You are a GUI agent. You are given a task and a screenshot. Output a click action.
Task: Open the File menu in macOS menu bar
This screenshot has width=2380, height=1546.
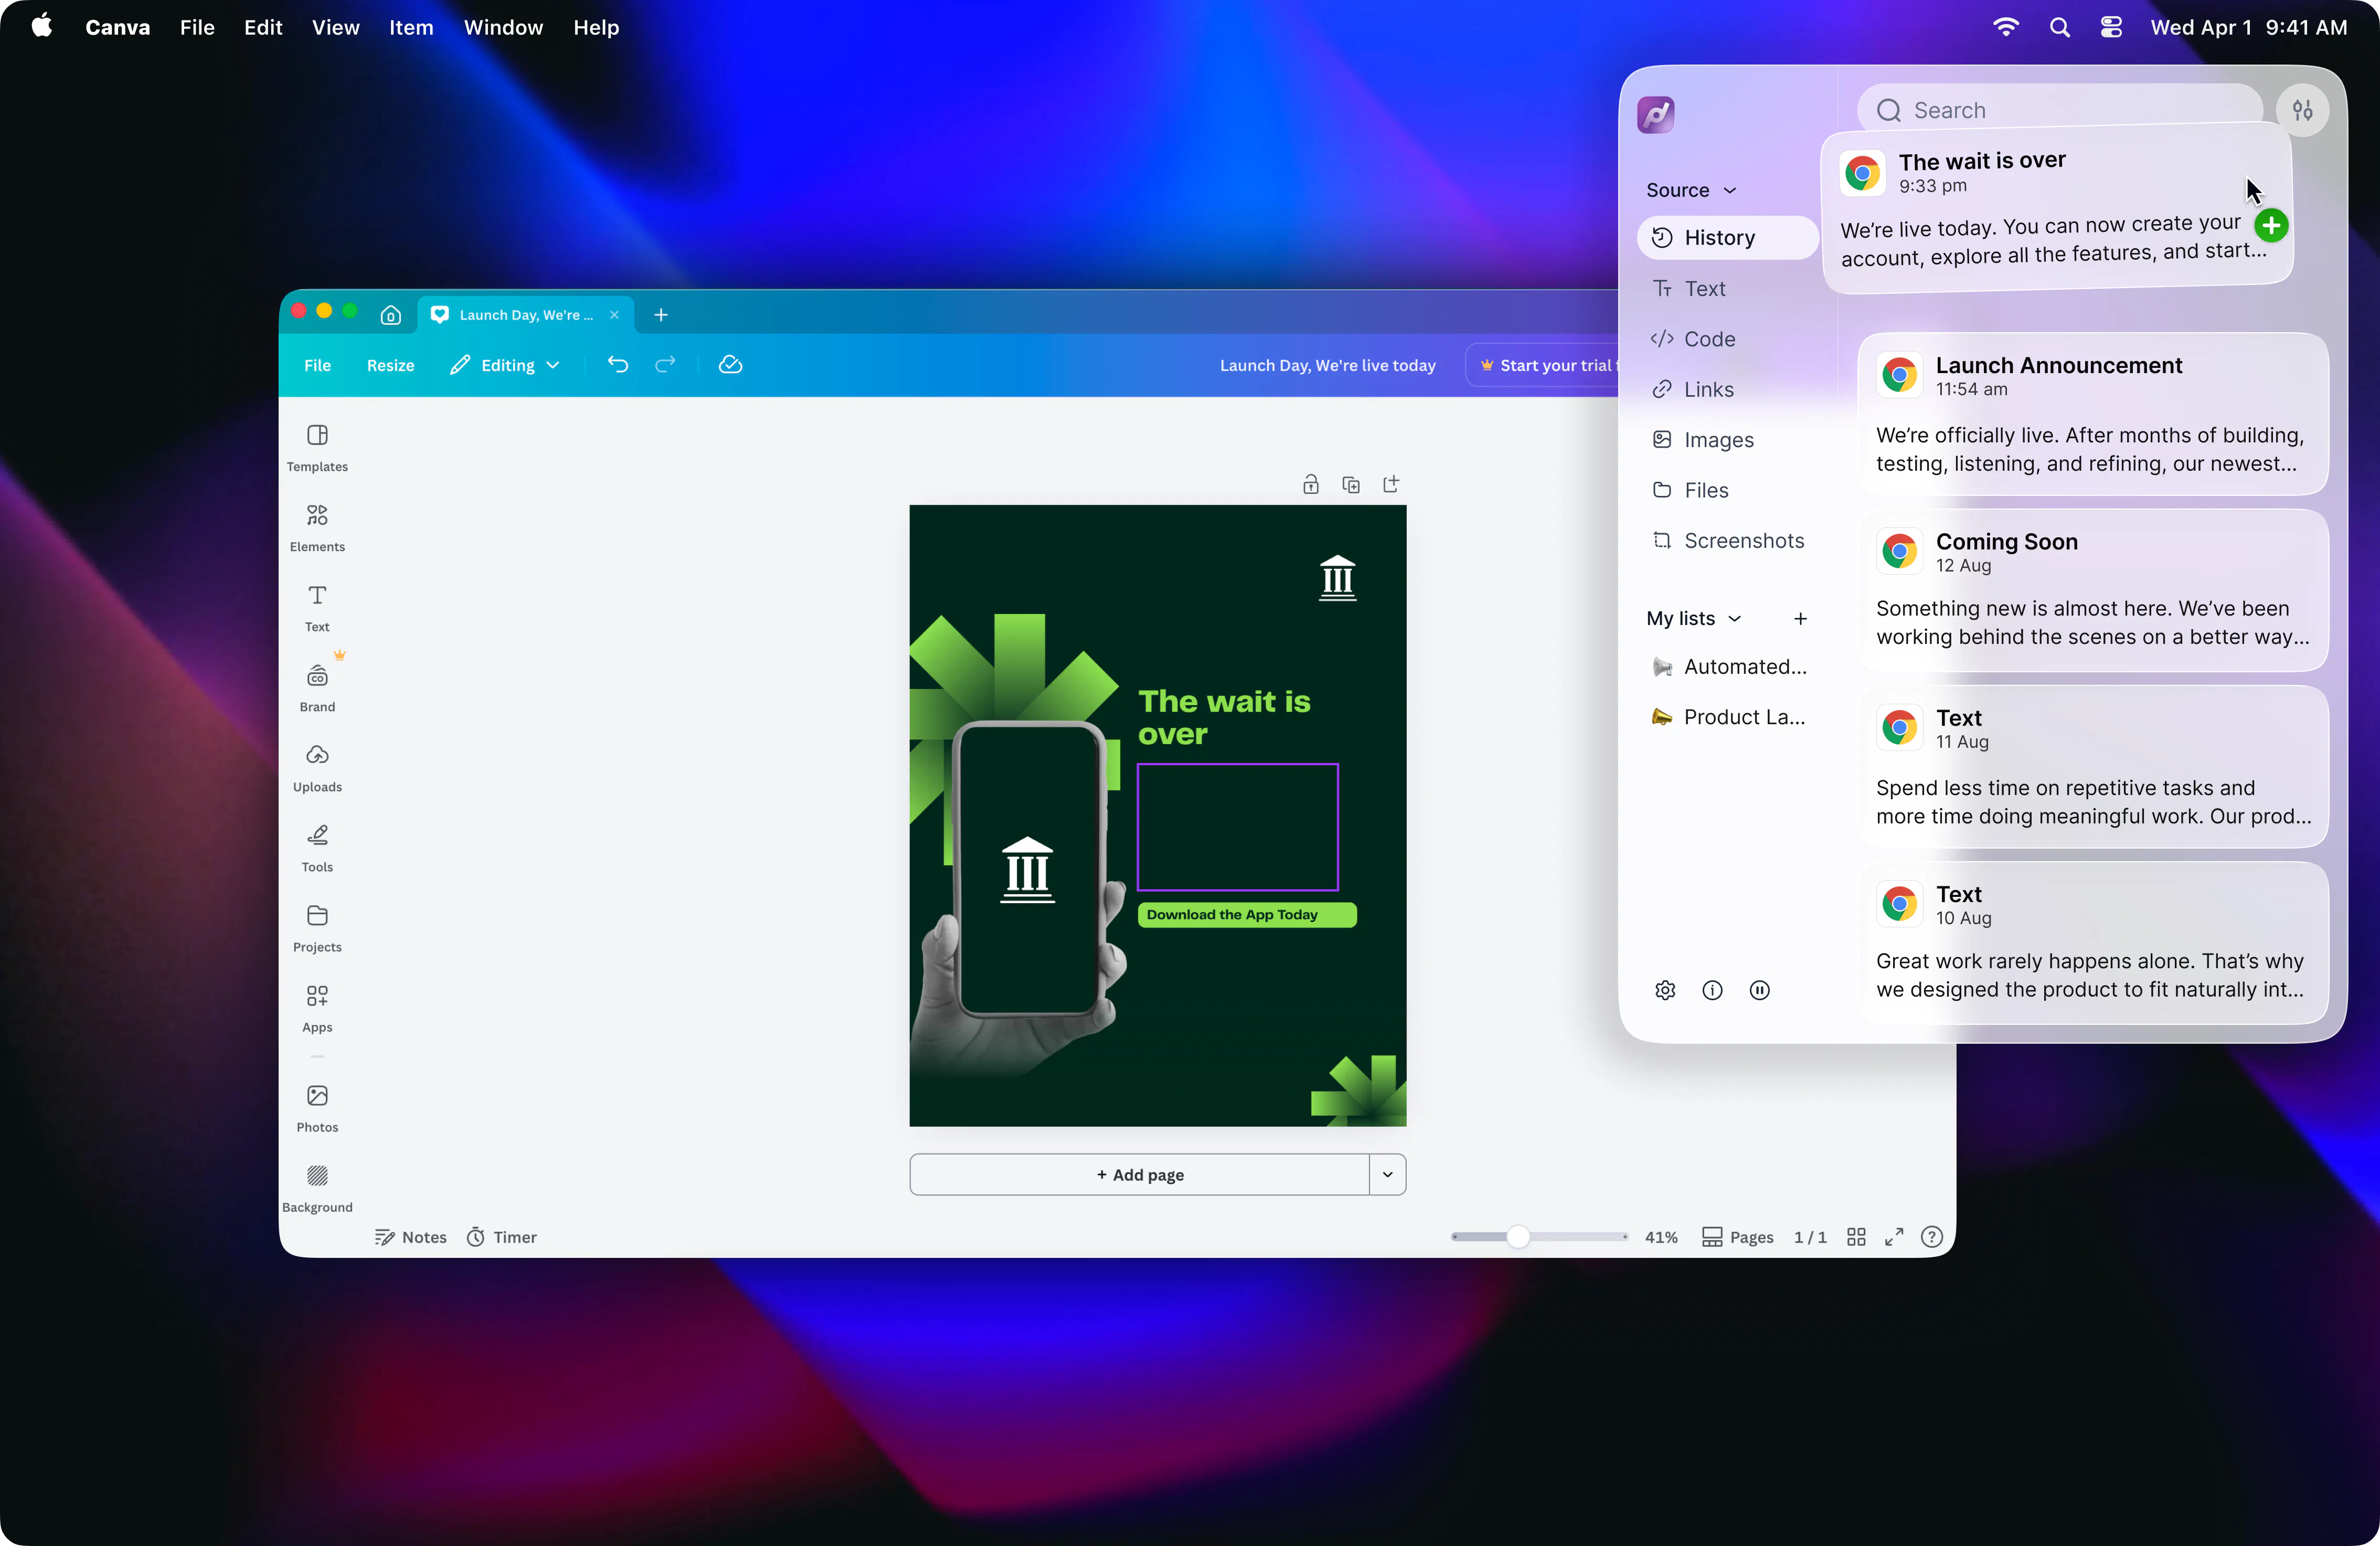[197, 28]
